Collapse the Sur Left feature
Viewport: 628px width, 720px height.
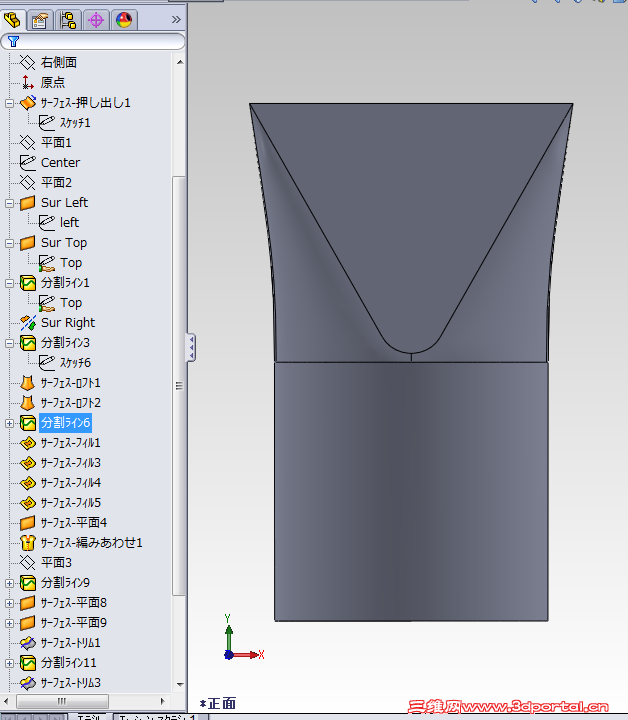pyautogui.click(x=9, y=203)
